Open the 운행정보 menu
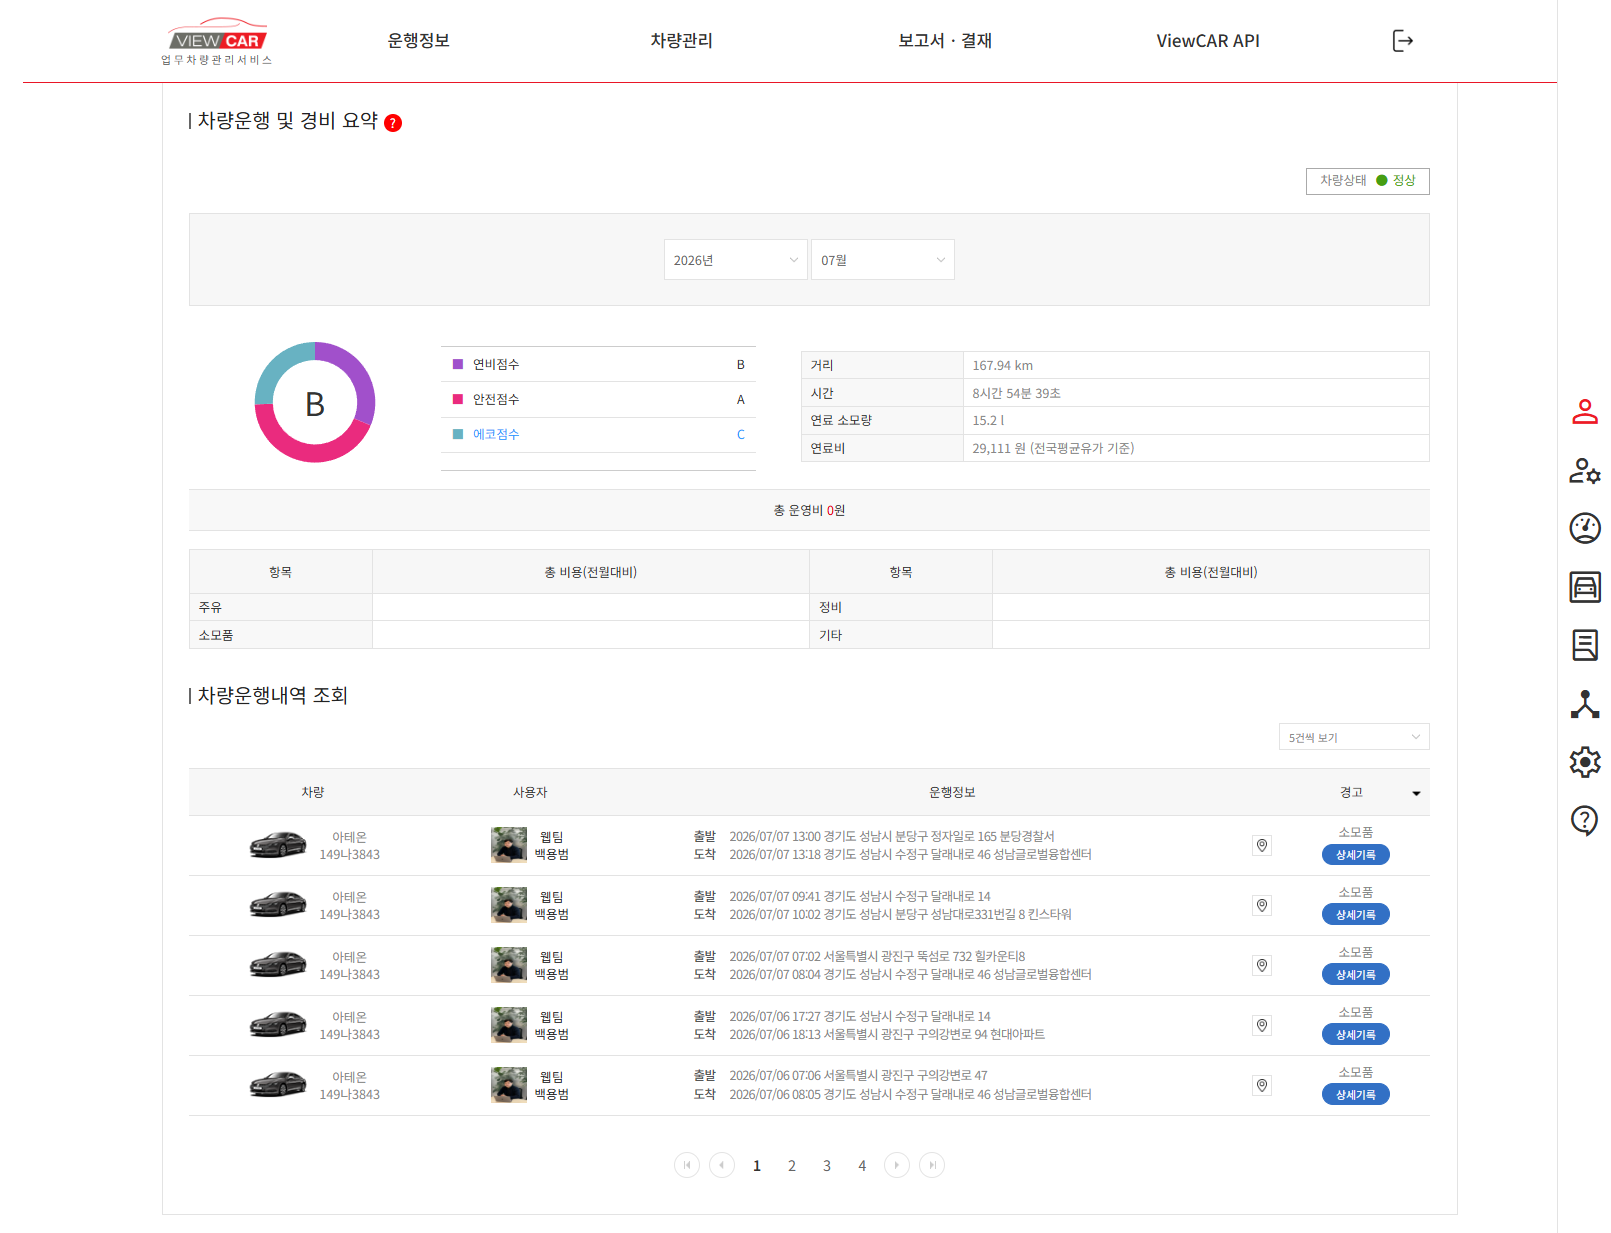 419,41
